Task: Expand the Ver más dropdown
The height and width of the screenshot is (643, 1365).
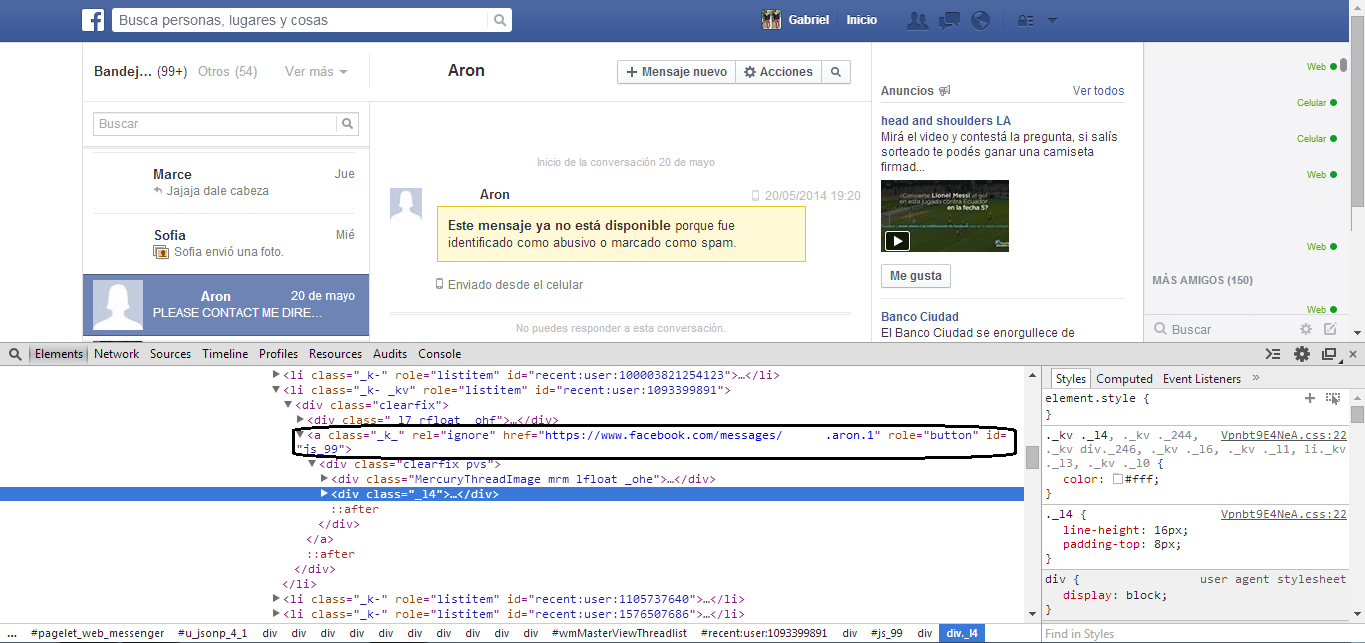Action: pyautogui.click(x=316, y=72)
